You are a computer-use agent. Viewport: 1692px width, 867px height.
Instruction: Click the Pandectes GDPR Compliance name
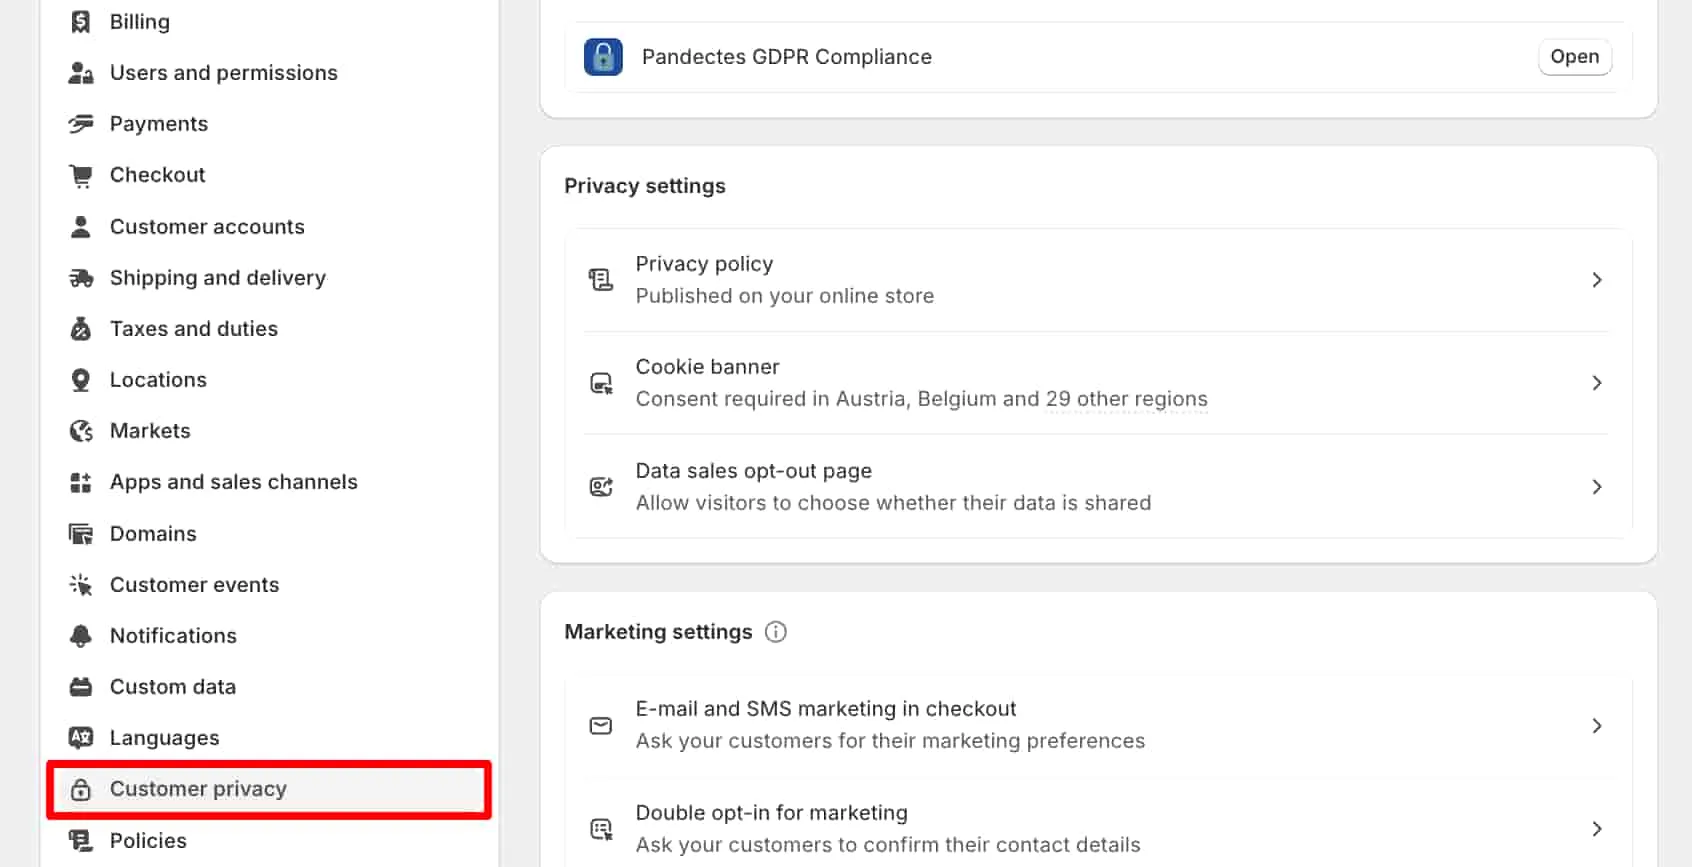coord(787,57)
